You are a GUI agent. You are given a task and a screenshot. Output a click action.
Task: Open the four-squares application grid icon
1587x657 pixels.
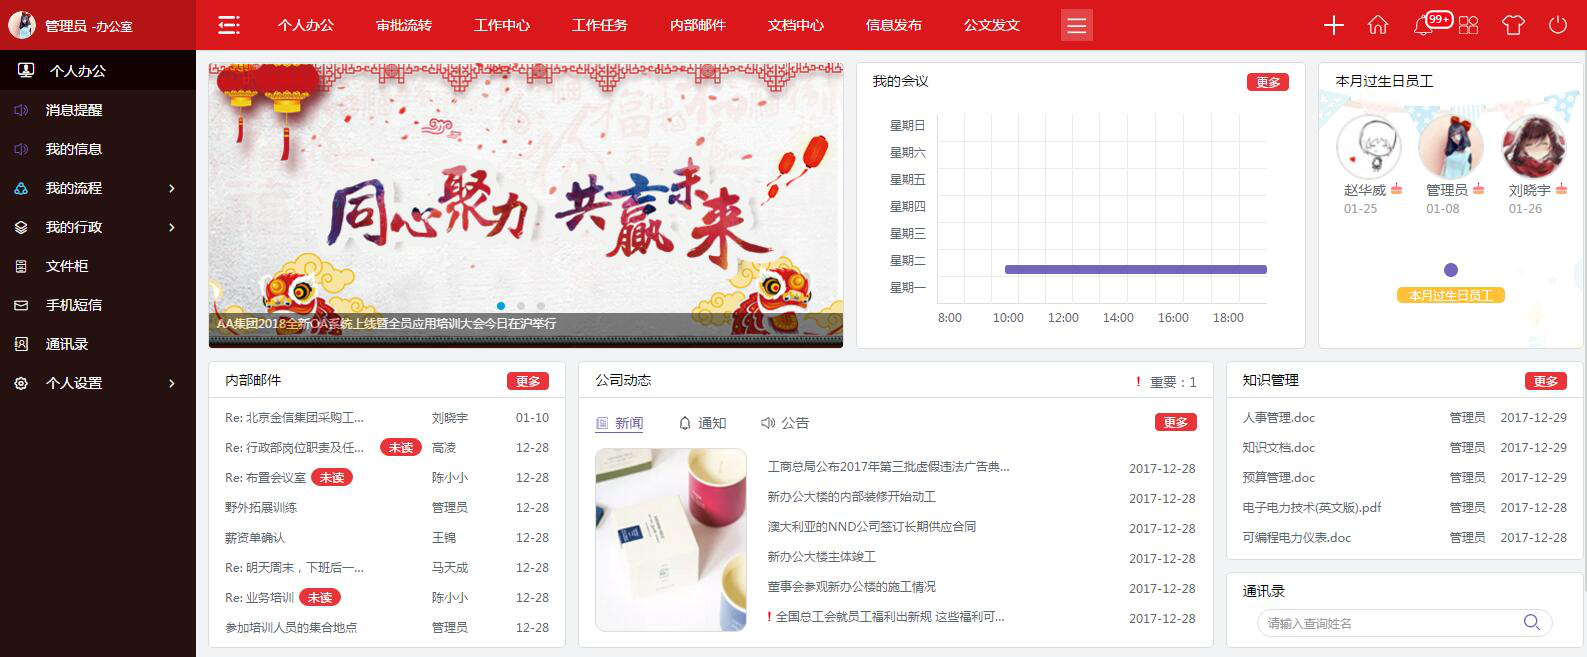coord(1468,25)
